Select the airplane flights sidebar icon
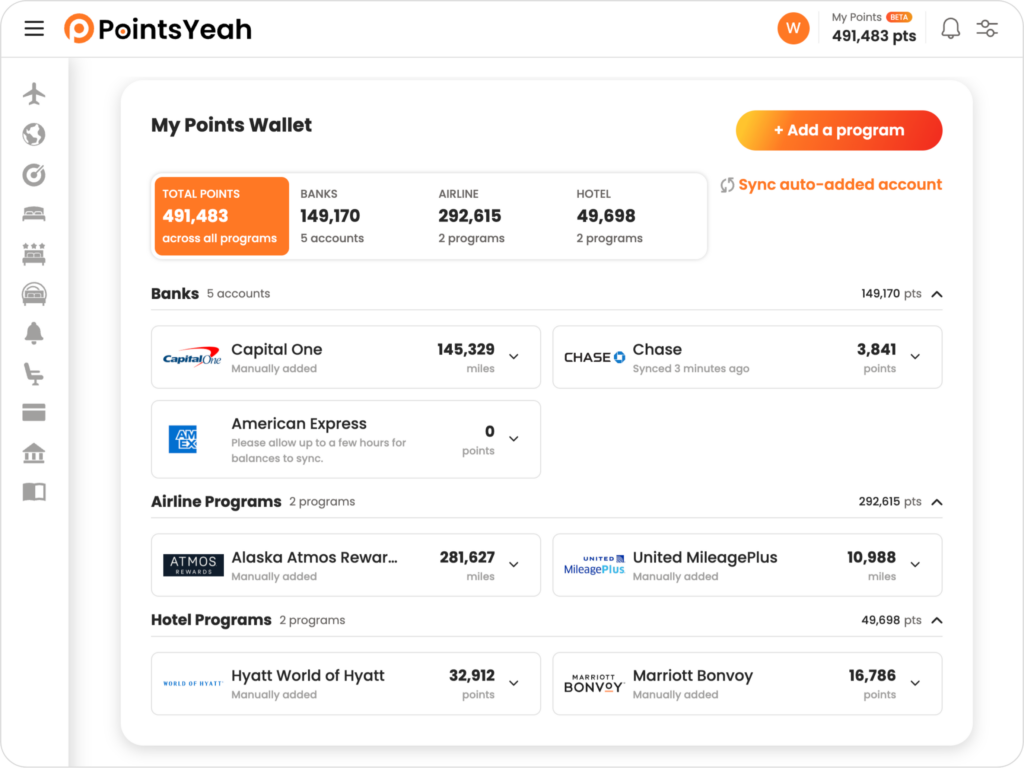 point(34,93)
